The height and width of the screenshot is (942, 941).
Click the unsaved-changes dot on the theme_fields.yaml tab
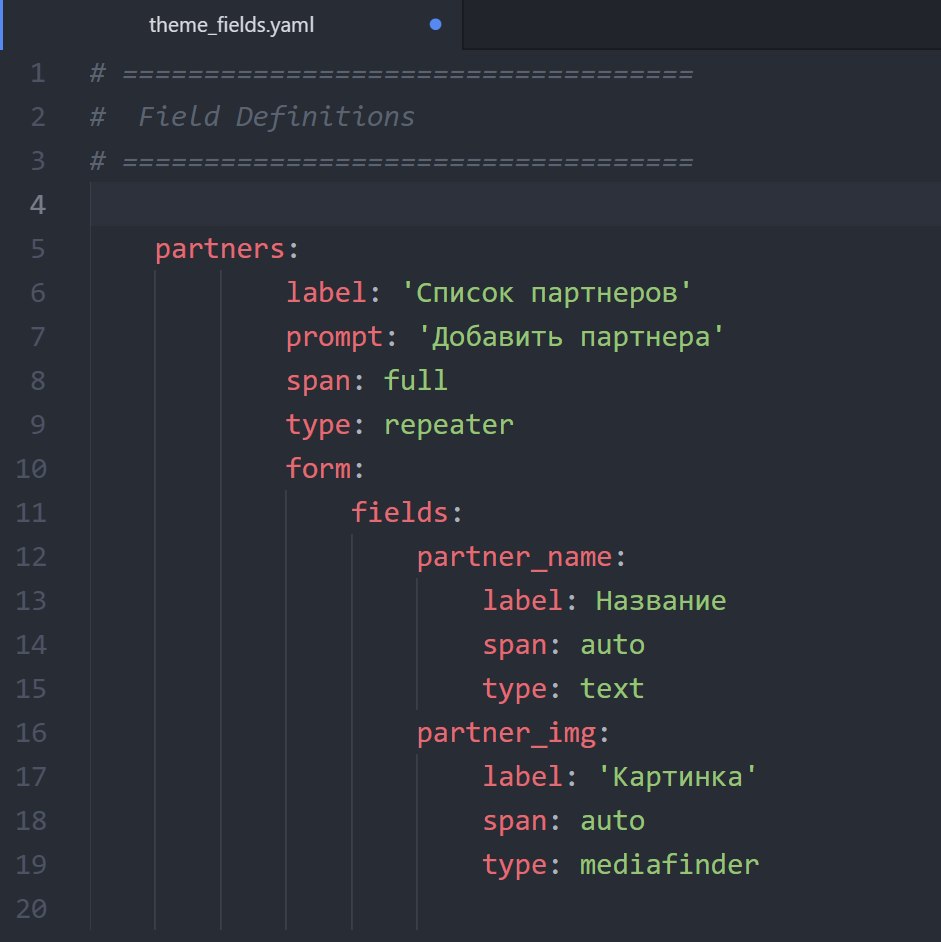(436, 25)
